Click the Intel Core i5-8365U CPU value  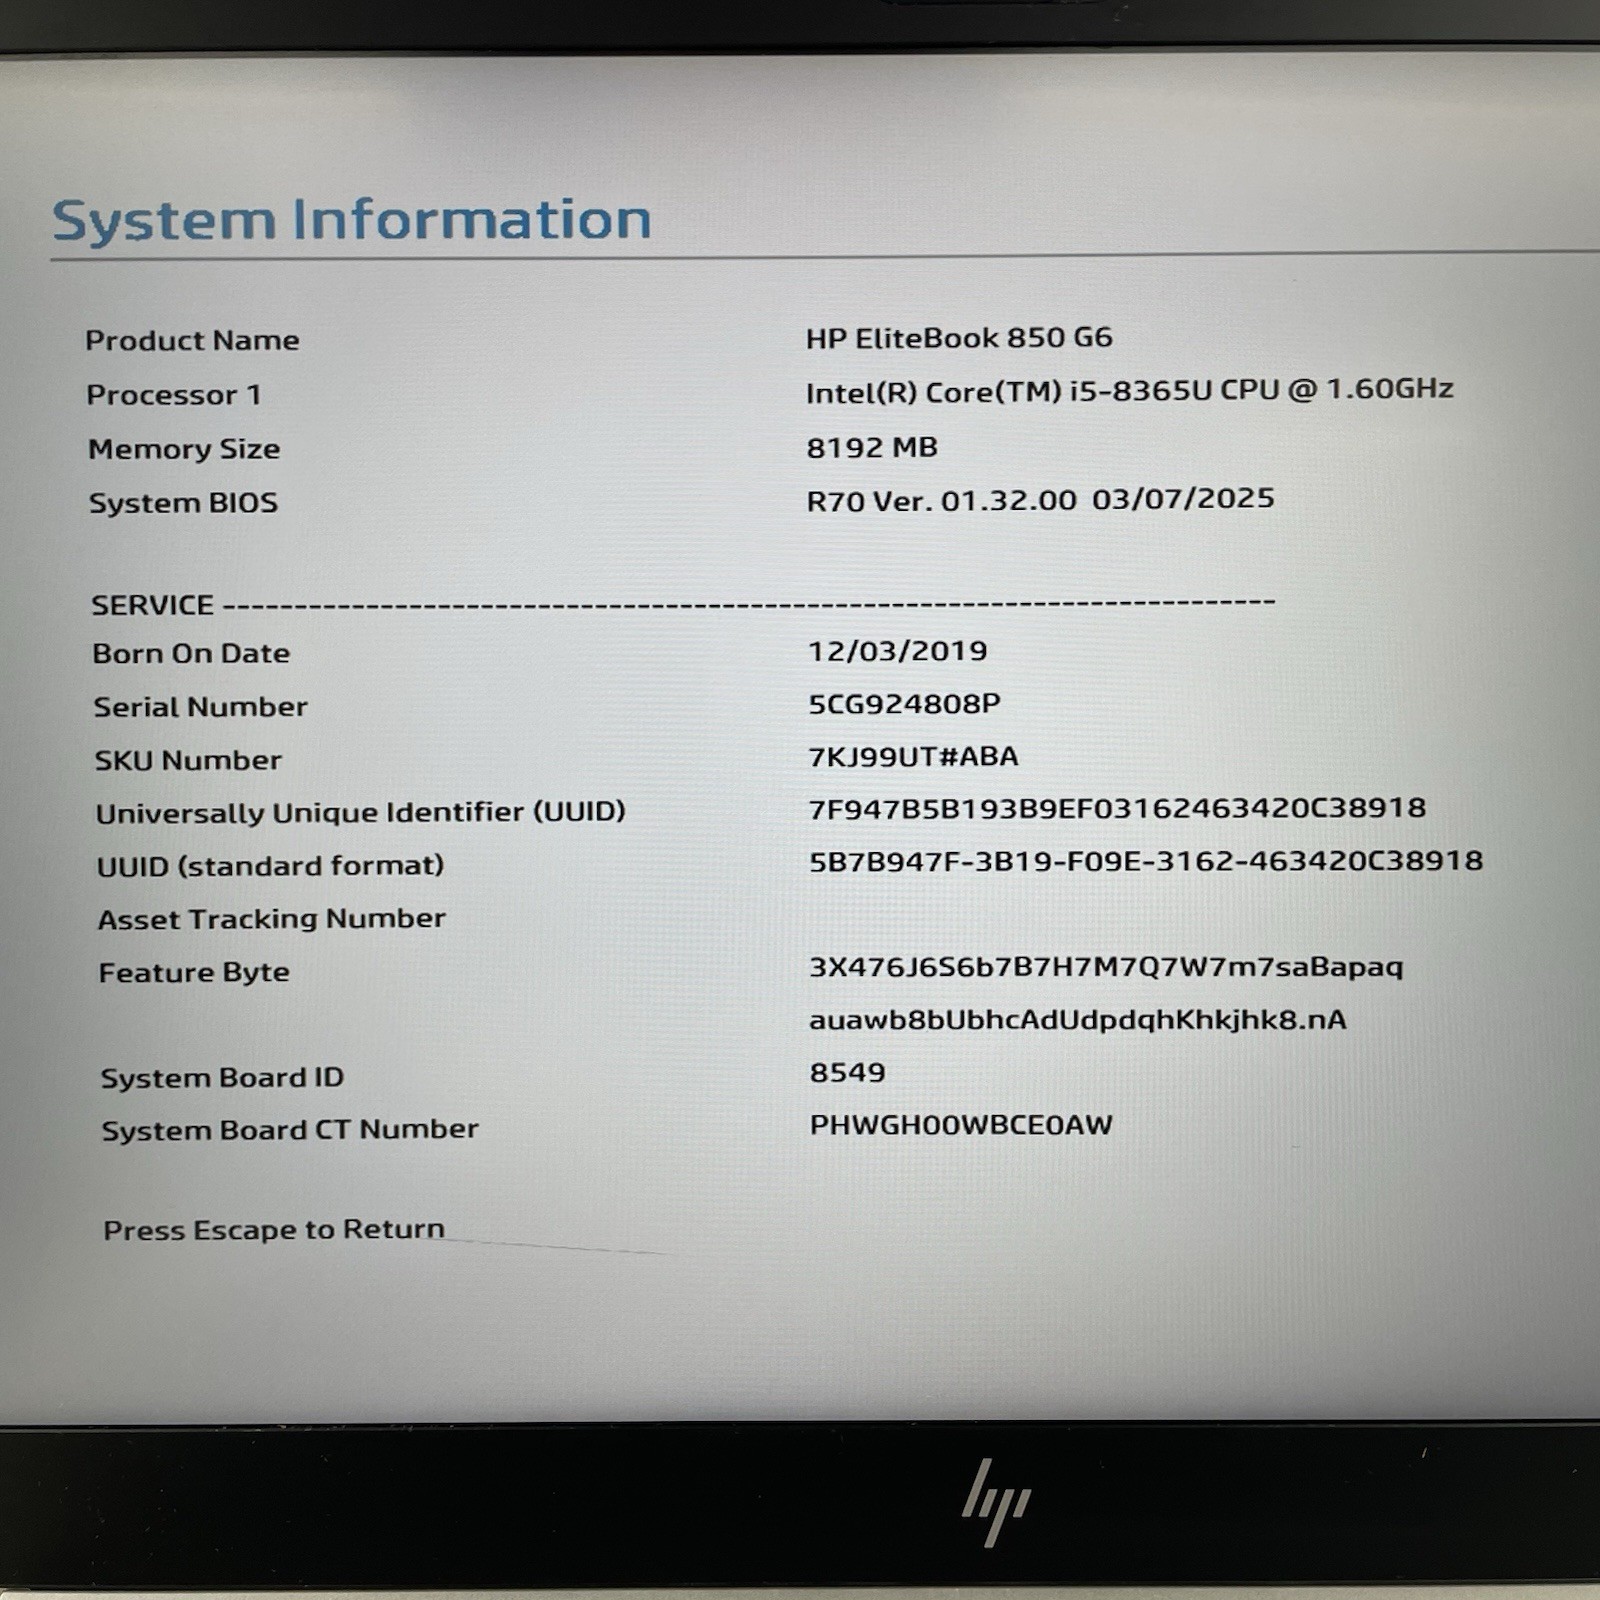(x=1129, y=390)
